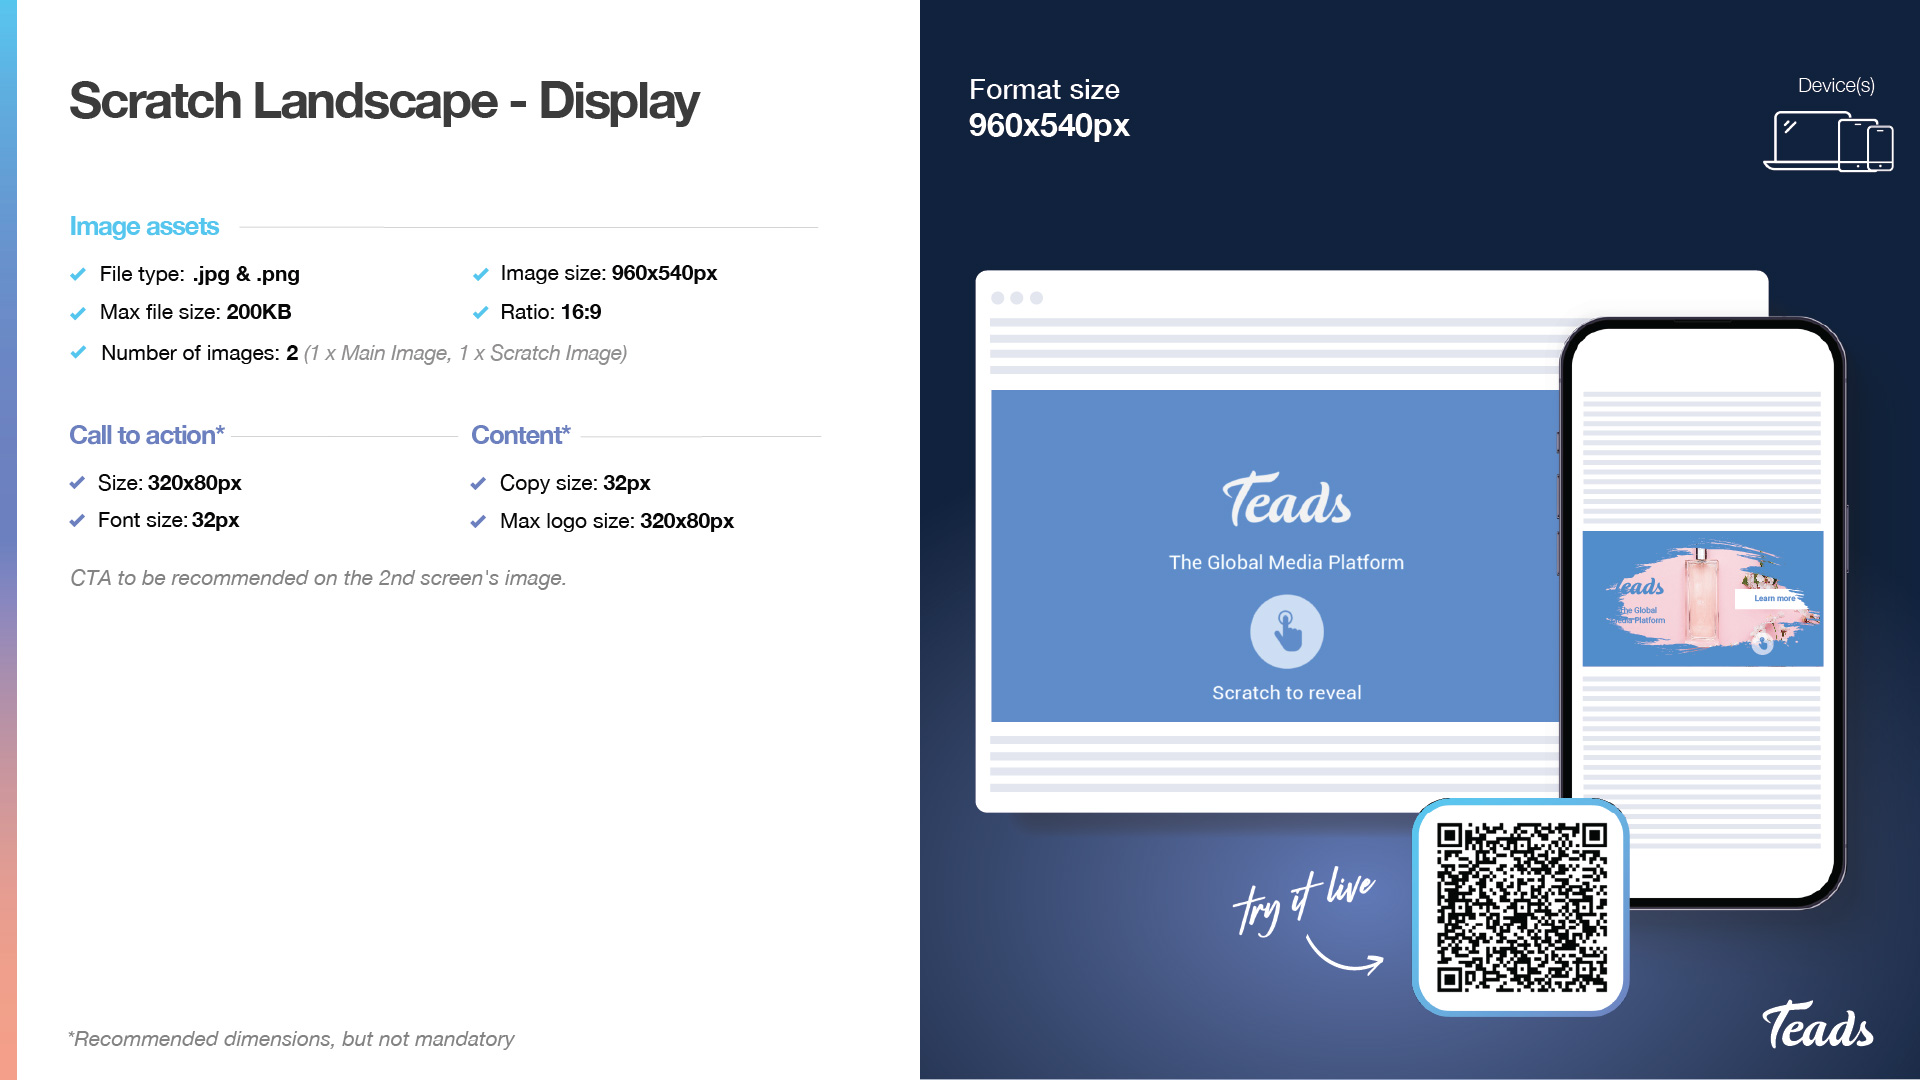Click the Scratch to reveal text
The width and height of the screenshot is (1920, 1080).
tap(1286, 693)
